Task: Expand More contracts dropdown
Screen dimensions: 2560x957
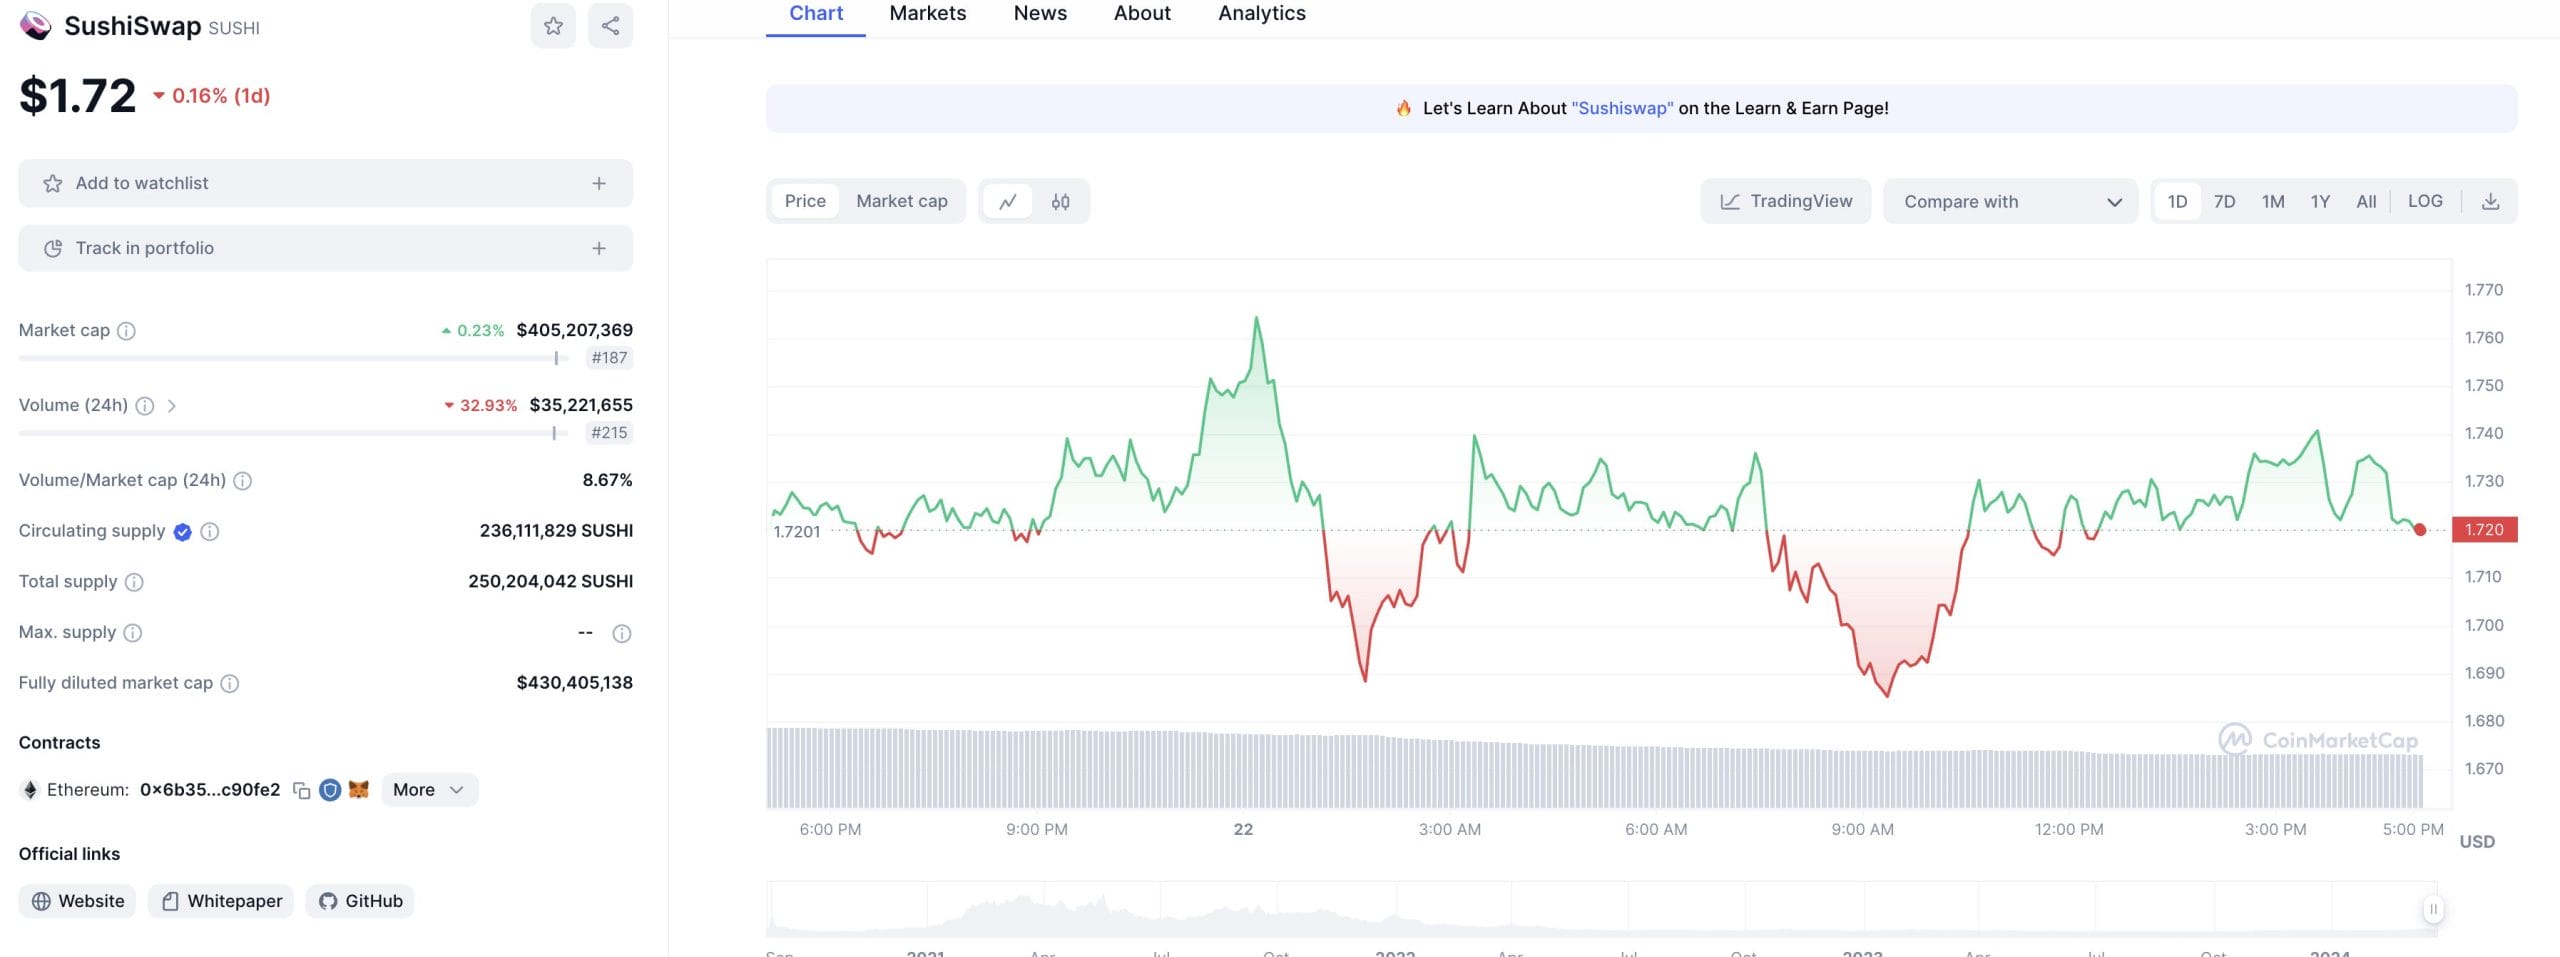Action: (x=429, y=790)
